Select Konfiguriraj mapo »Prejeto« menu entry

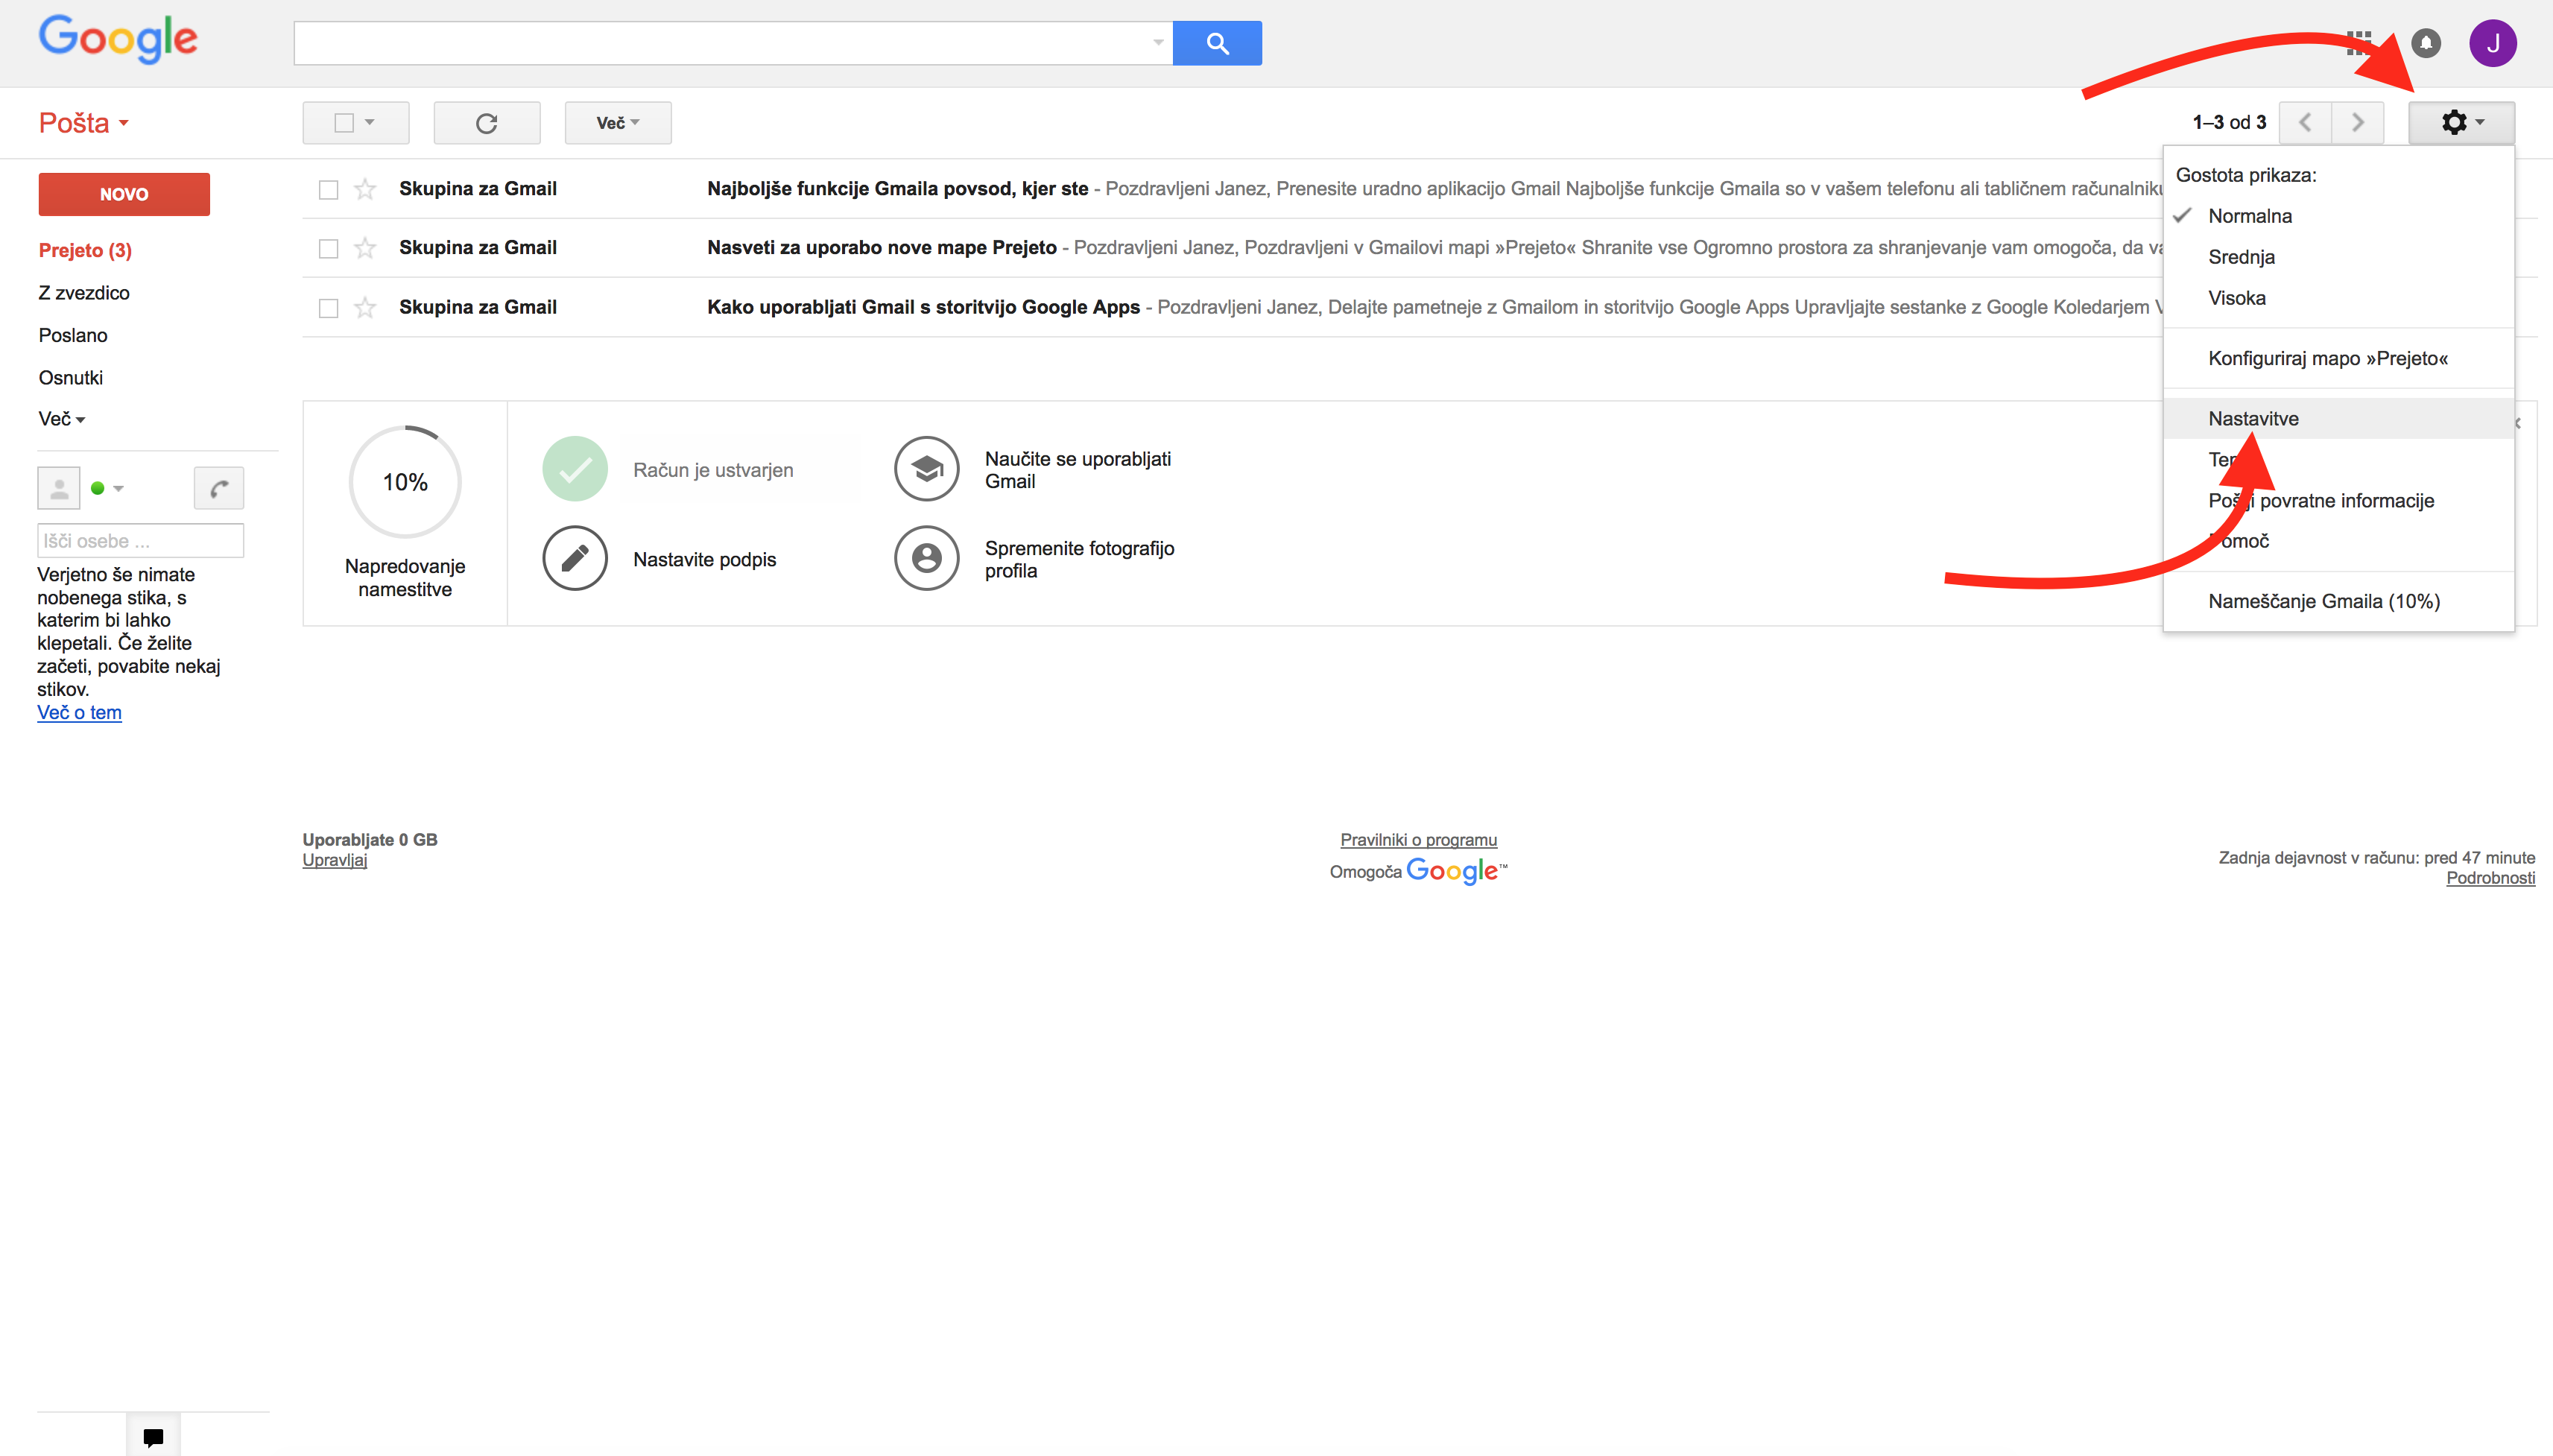coord(2327,358)
